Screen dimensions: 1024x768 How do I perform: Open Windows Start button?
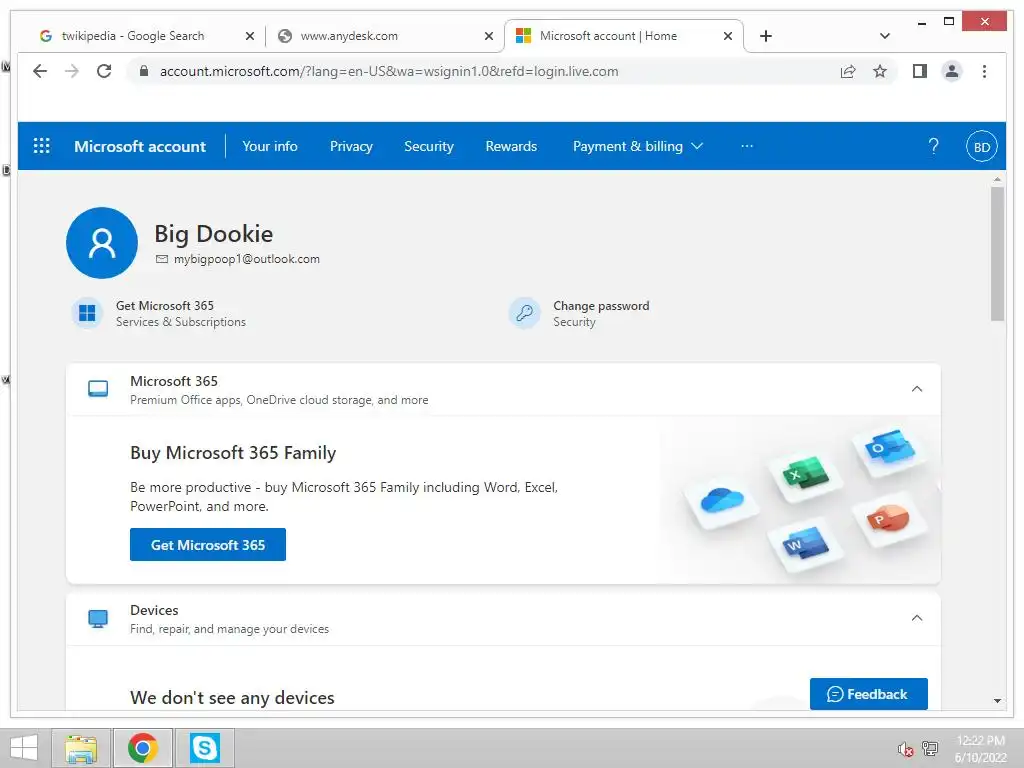(x=24, y=748)
